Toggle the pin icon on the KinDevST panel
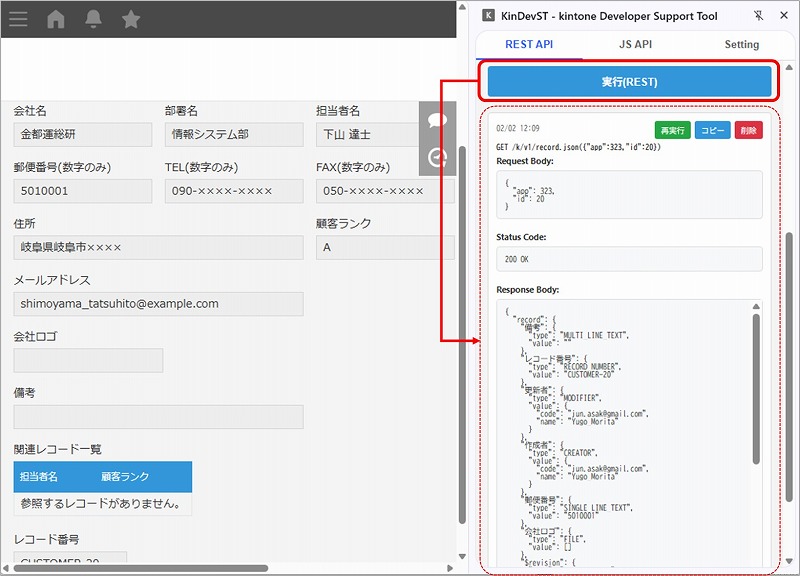The image size is (800, 576). click(x=759, y=15)
